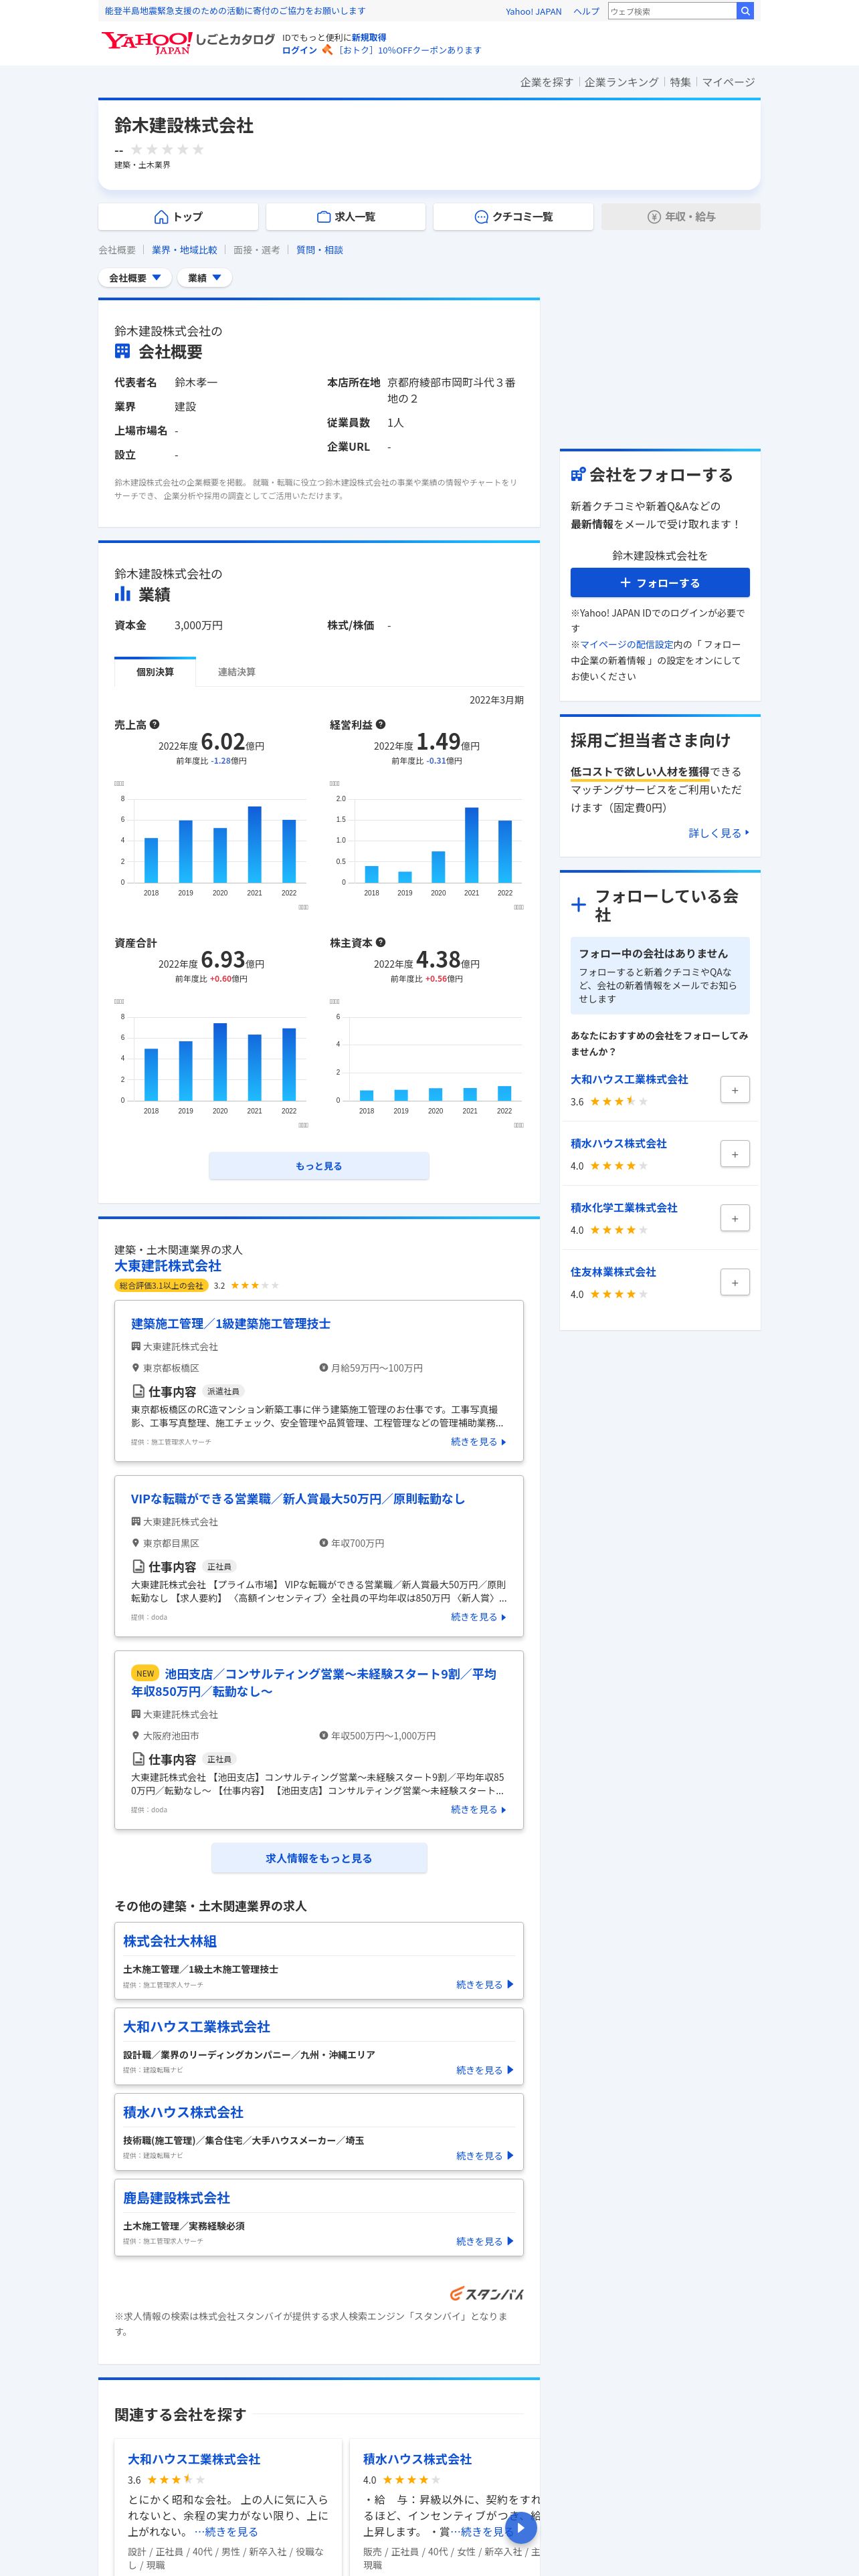Click the web search input field
The image size is (859, 2576).
click(672, 11)
